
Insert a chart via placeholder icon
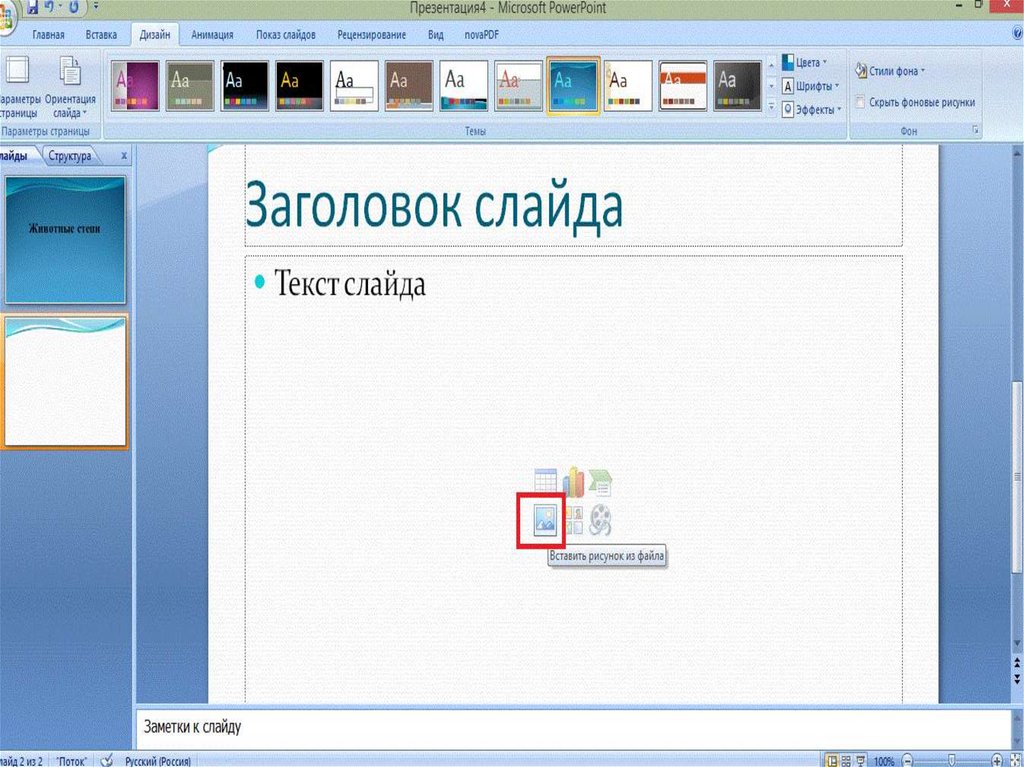[x=573, y=481]
